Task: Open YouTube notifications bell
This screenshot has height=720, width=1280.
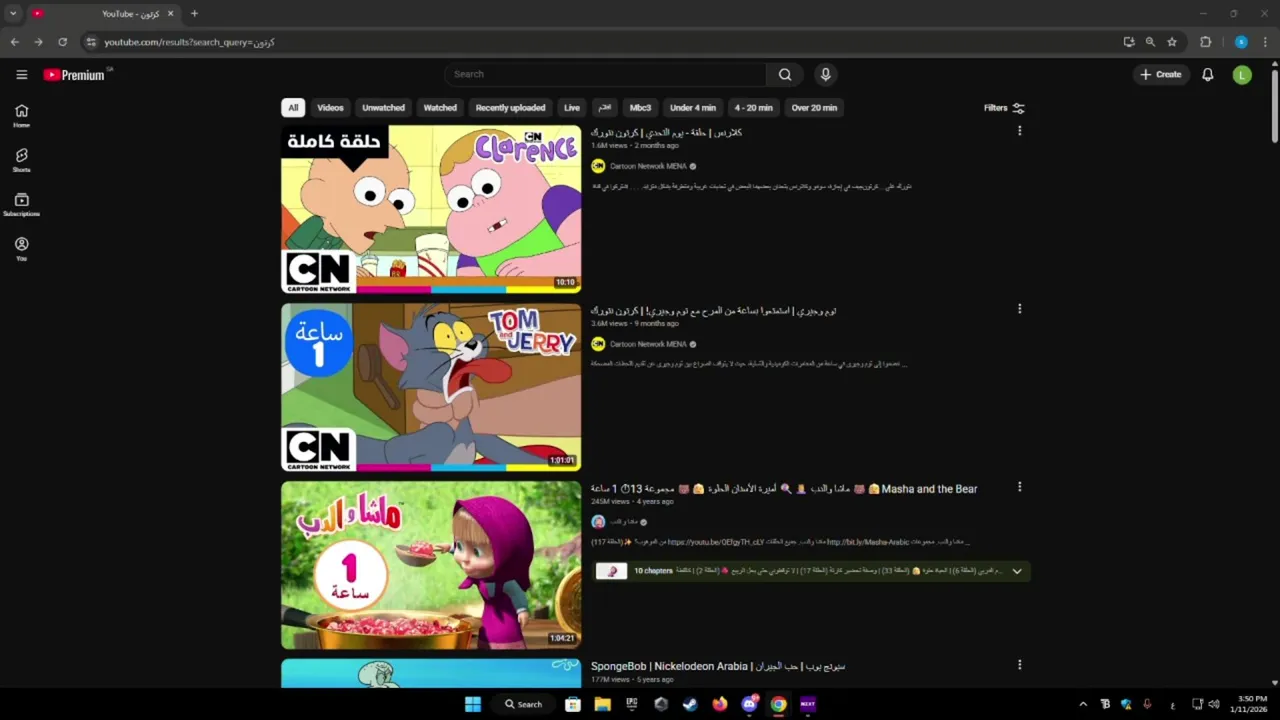Action: tap(1207, 74)
